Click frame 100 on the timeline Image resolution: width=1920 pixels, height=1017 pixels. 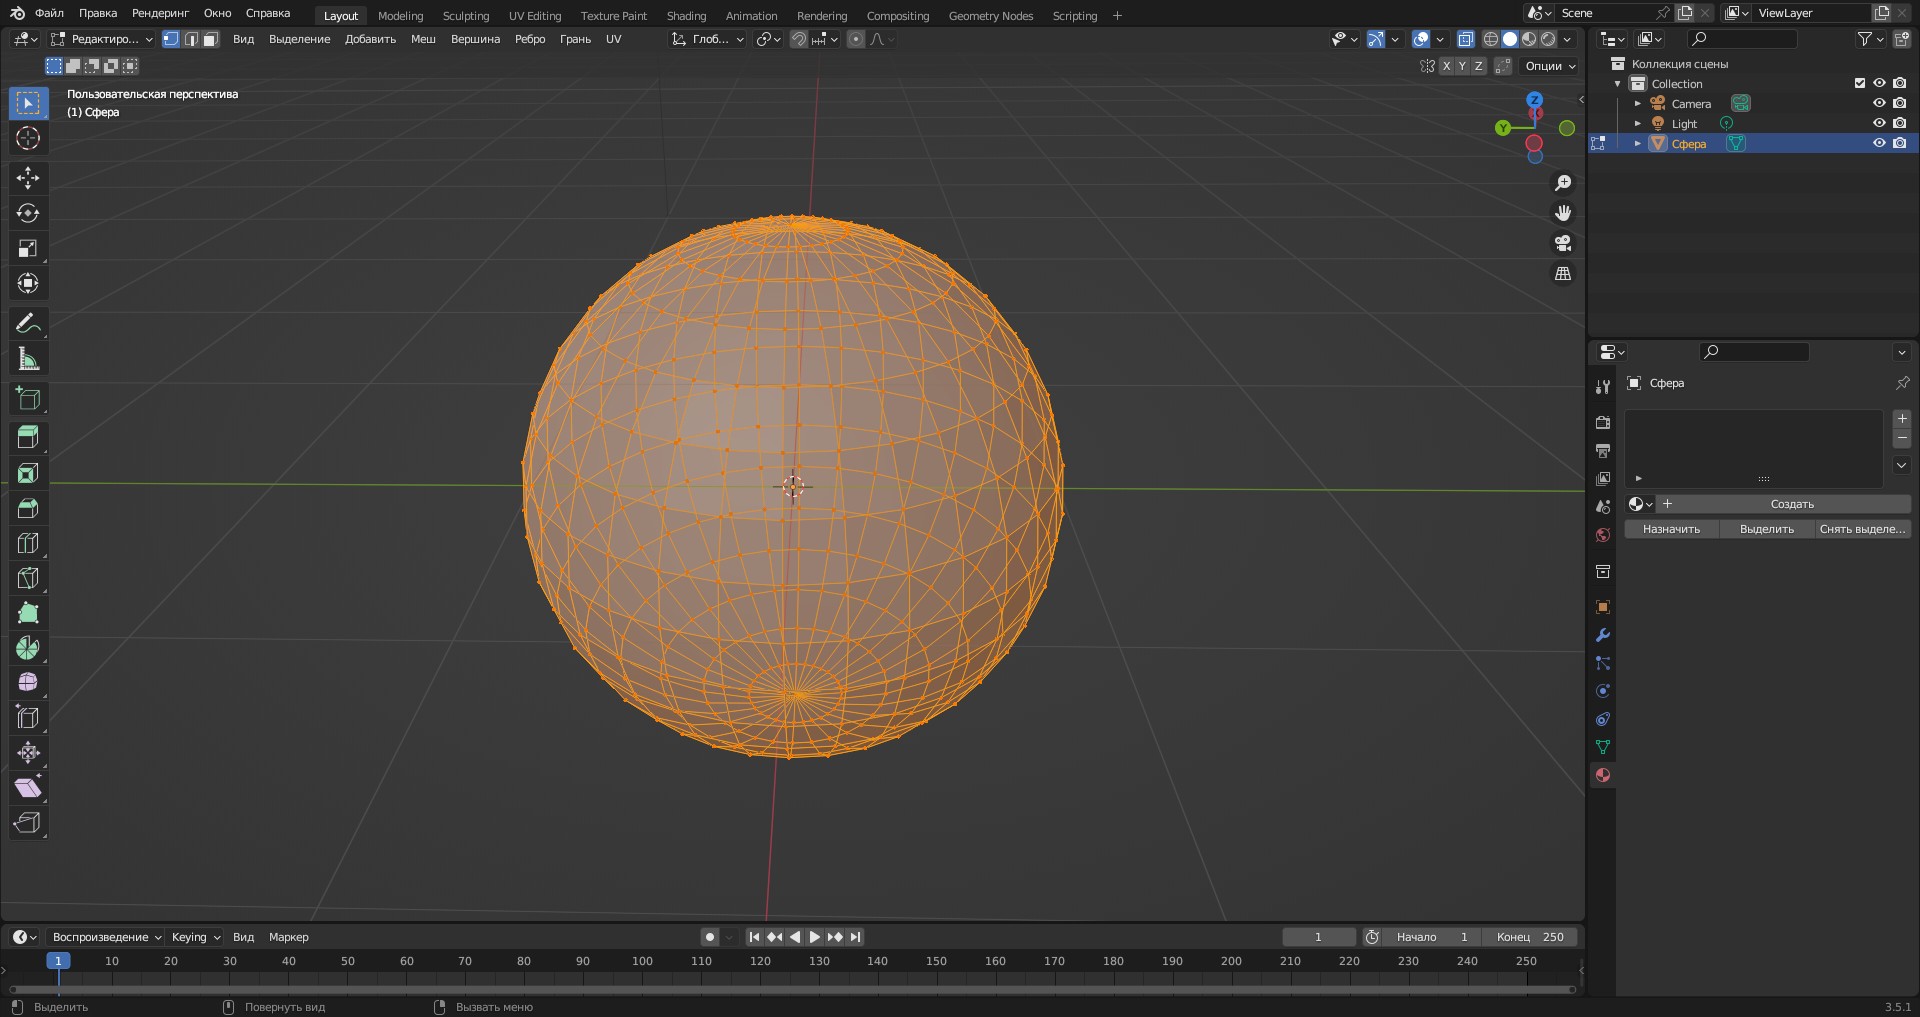pyautogui.click(x=642, y=962)
